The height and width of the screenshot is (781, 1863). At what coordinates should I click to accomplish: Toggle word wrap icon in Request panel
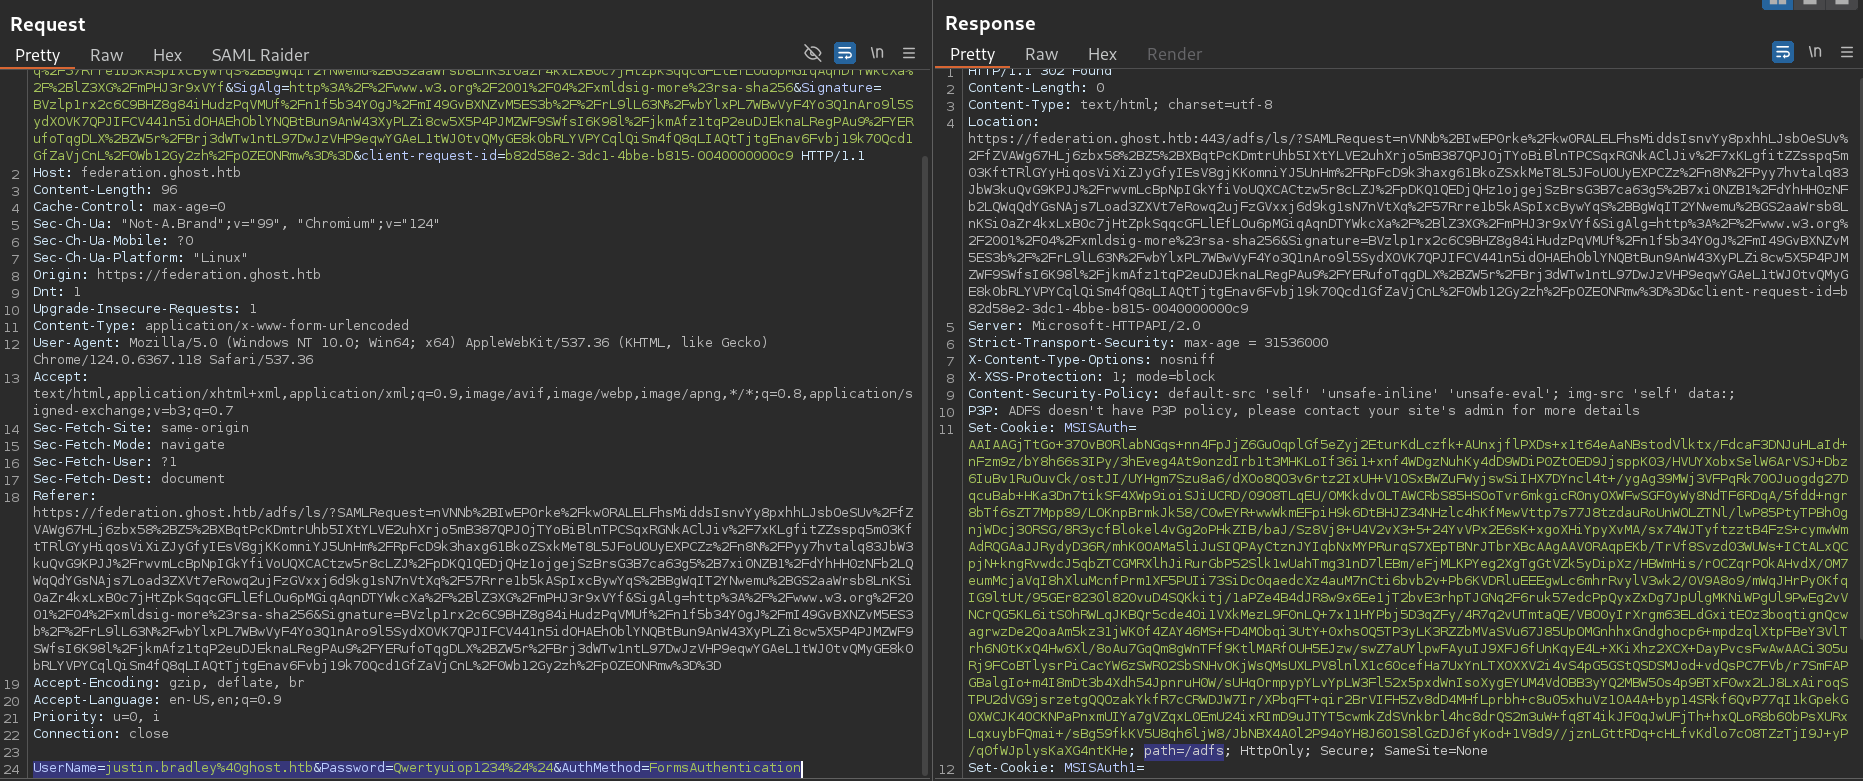pyautogui.click(x=845, y=53)
